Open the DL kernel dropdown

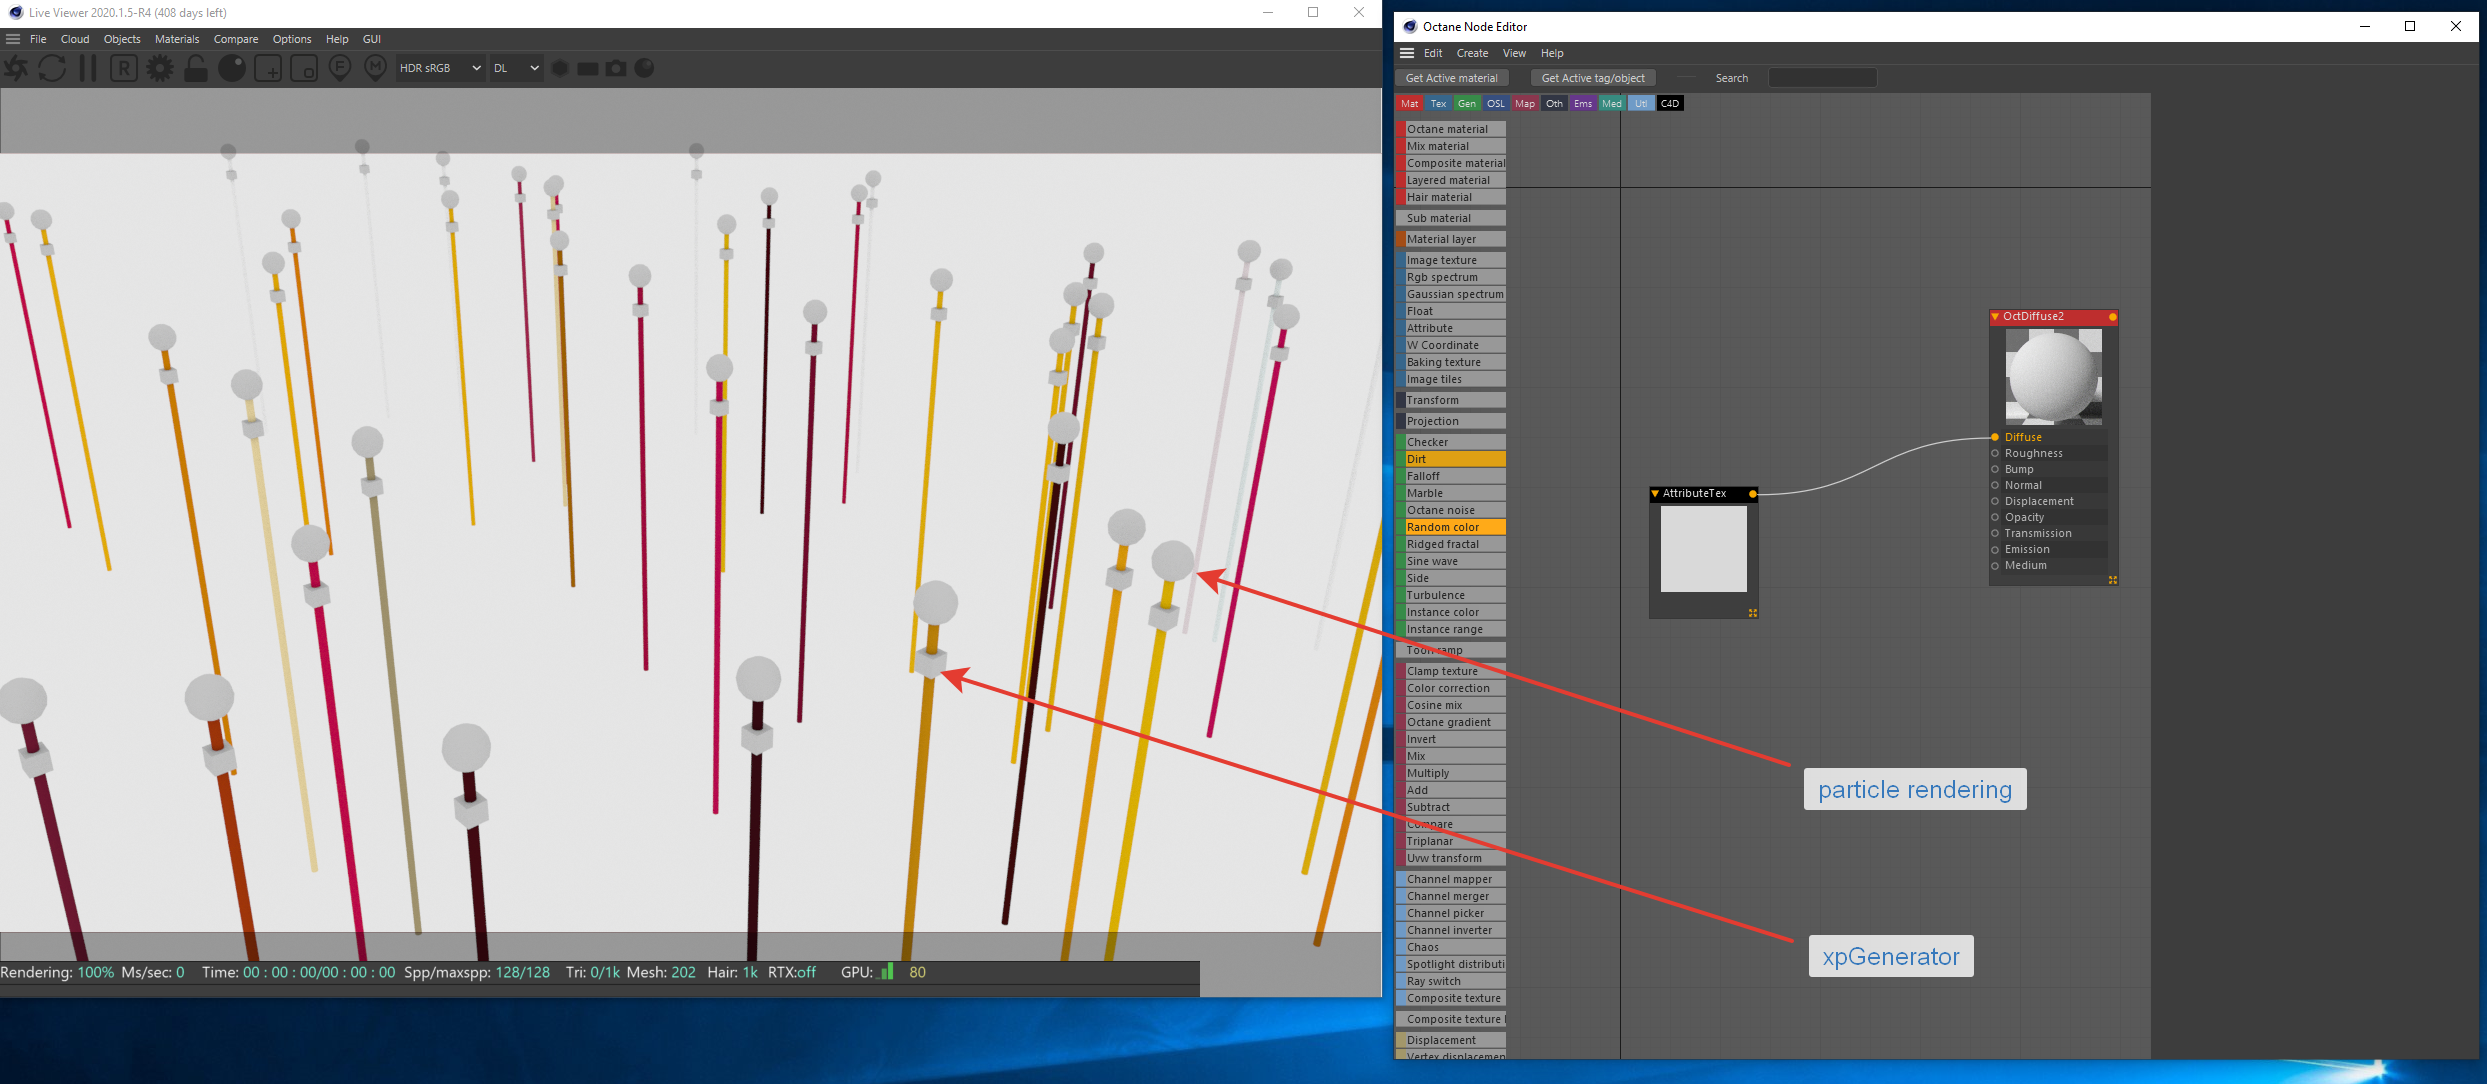pyautogui.click(x=516, y=68)
